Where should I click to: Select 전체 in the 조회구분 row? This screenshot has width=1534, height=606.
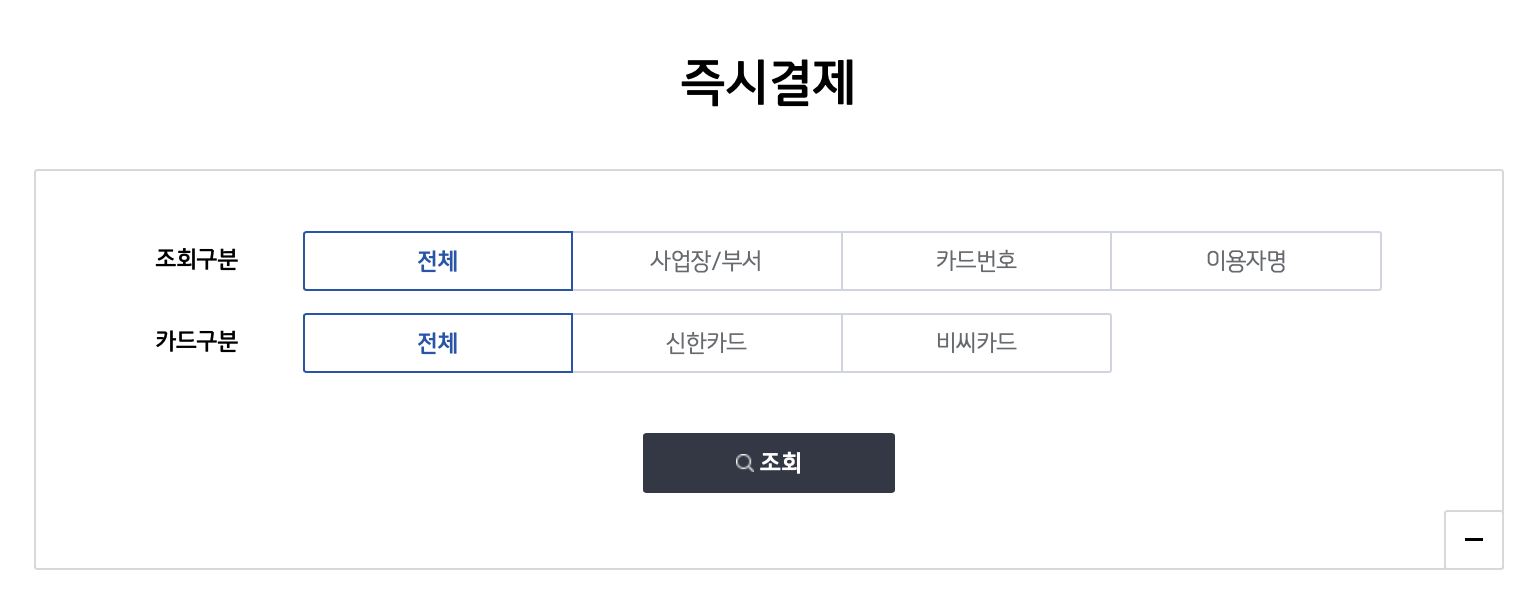pos(438,261)
